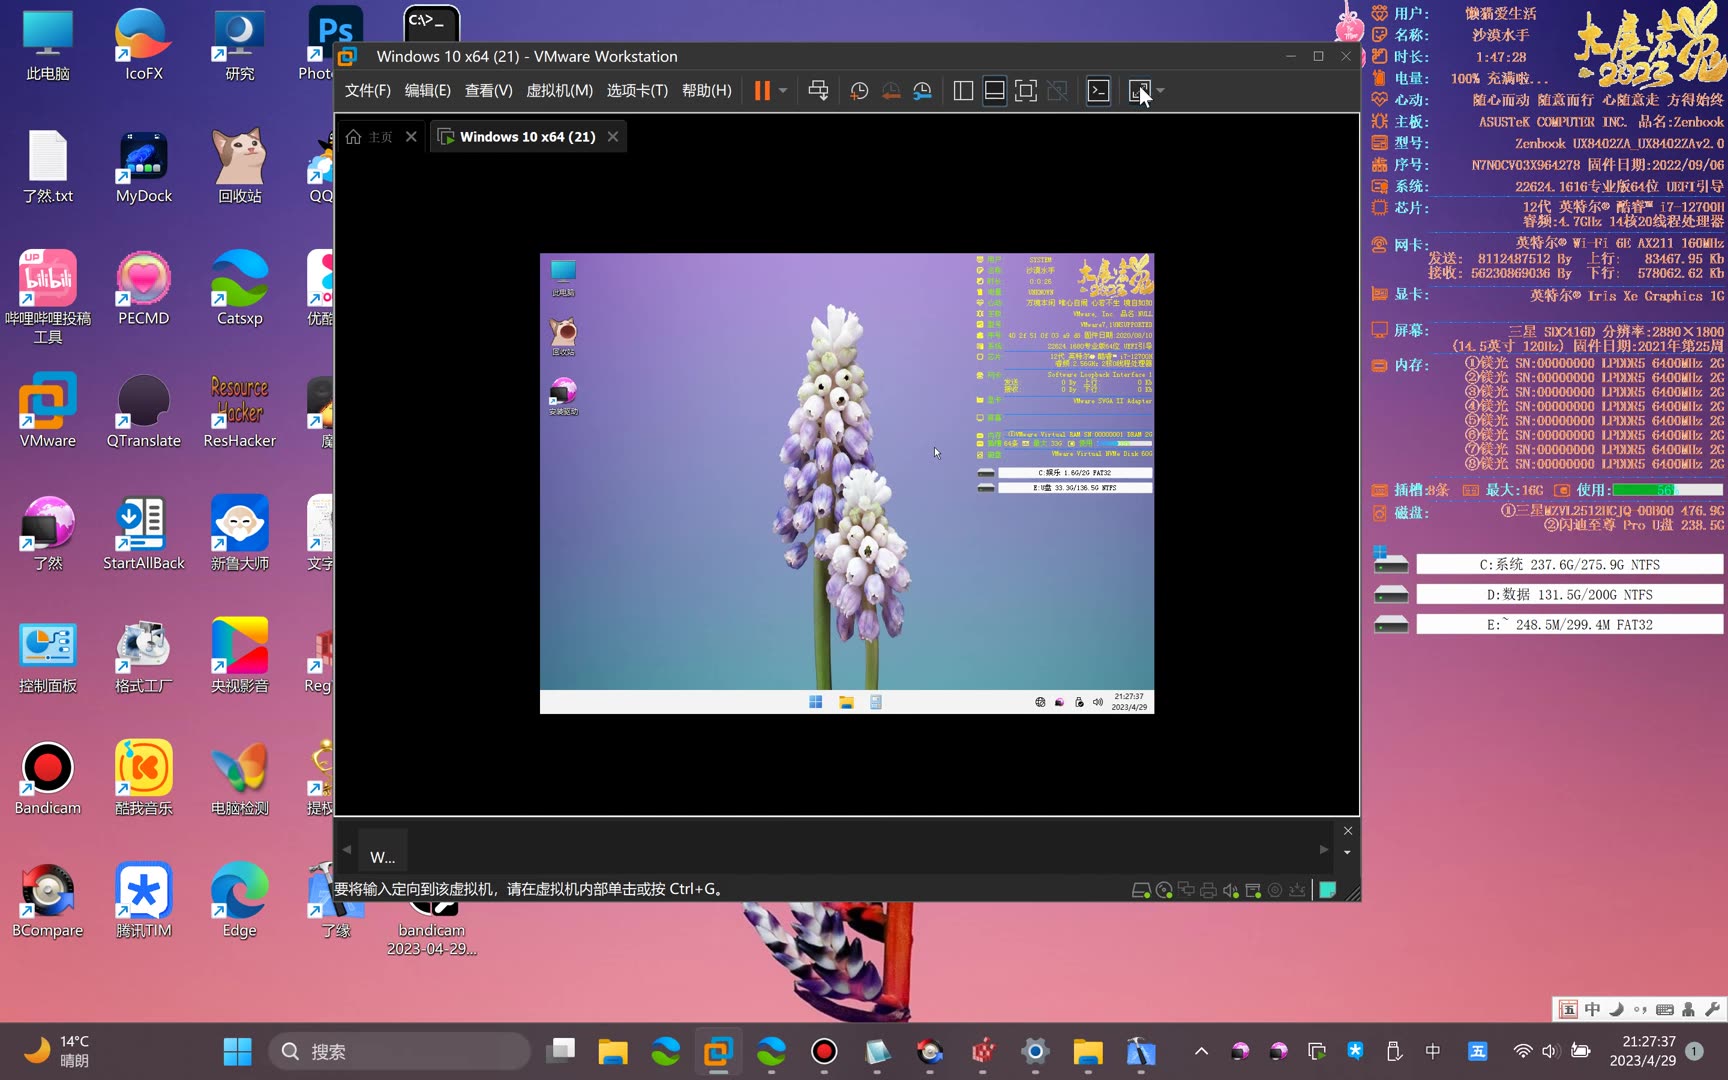Click the message log icon in VMware status bar
This screenshot has width=1728, height=1080.
[1328, 890]
